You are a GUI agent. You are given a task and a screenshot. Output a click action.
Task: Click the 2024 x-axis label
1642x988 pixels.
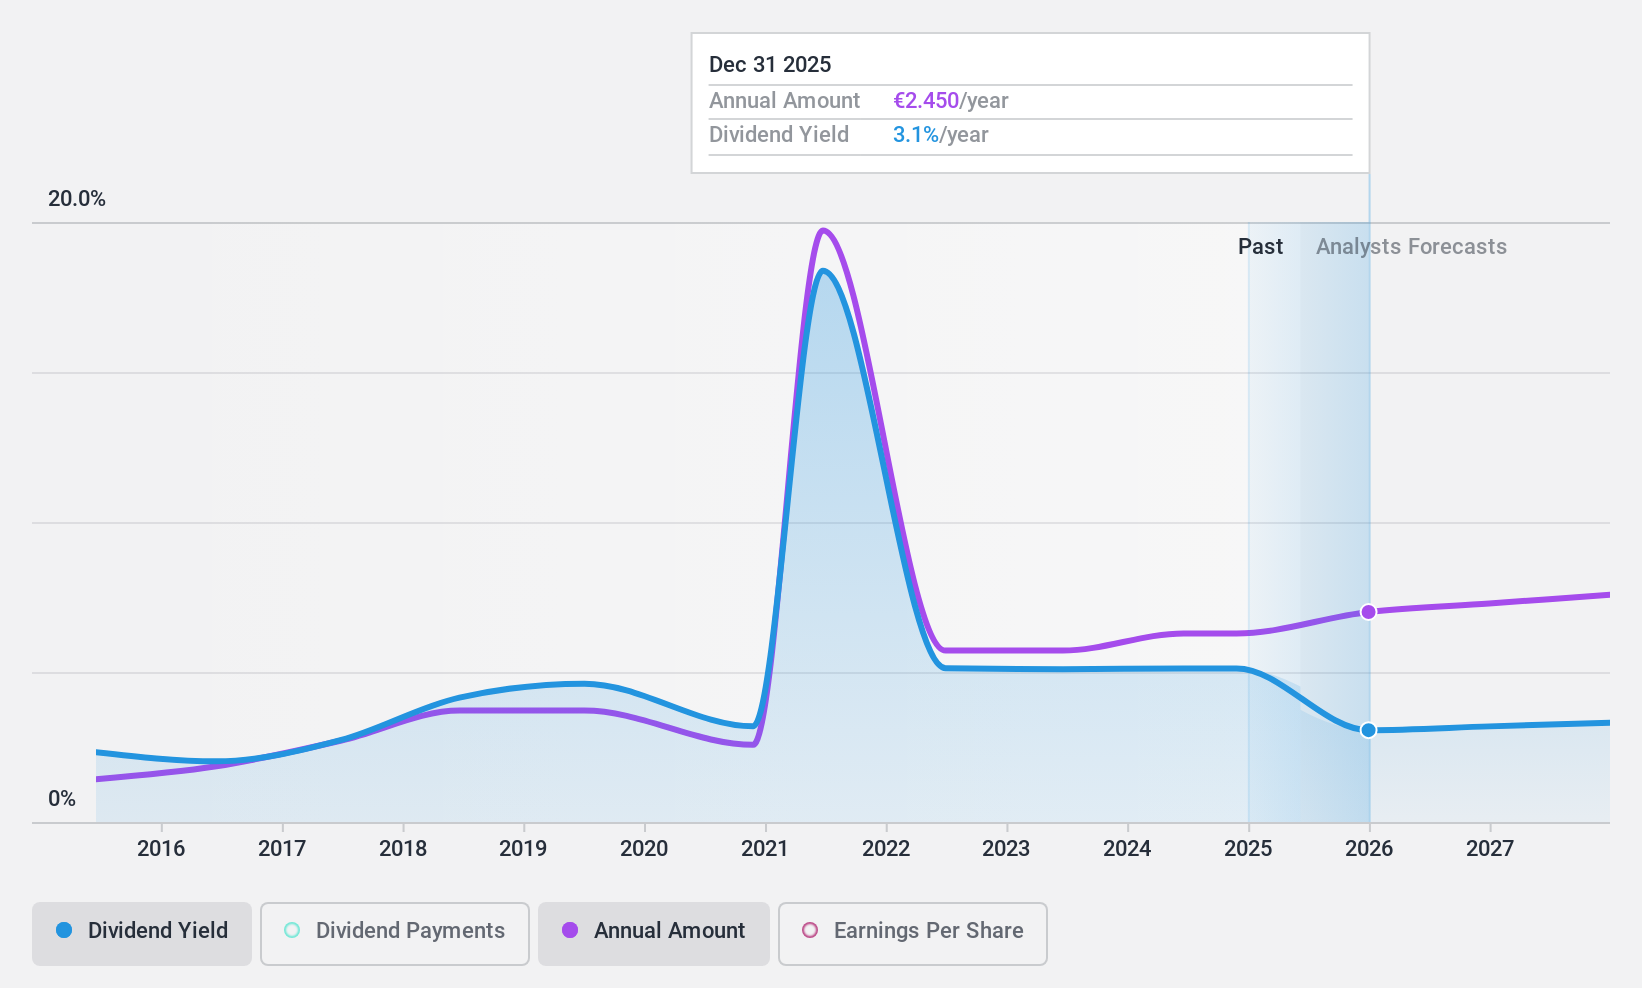(x=1127, y=849)
